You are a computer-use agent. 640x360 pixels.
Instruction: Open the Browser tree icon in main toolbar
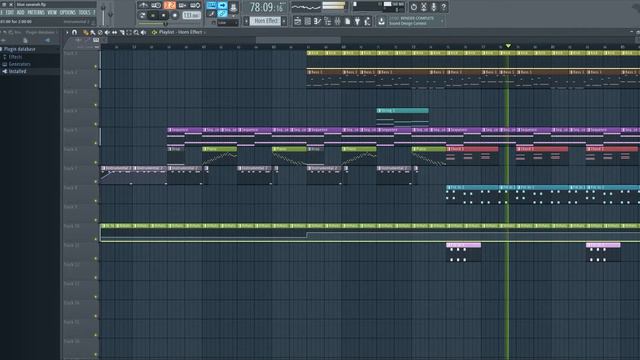[x=327, y=21]
